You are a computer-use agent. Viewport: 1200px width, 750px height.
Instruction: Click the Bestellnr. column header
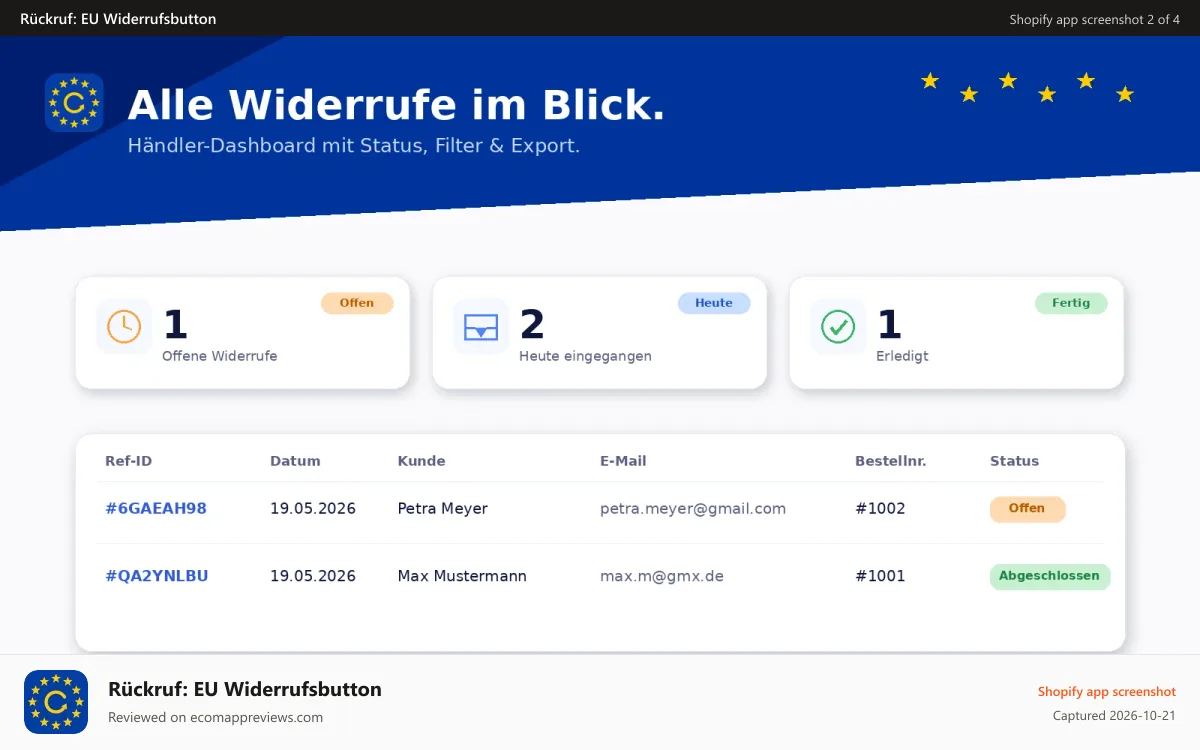890,461
